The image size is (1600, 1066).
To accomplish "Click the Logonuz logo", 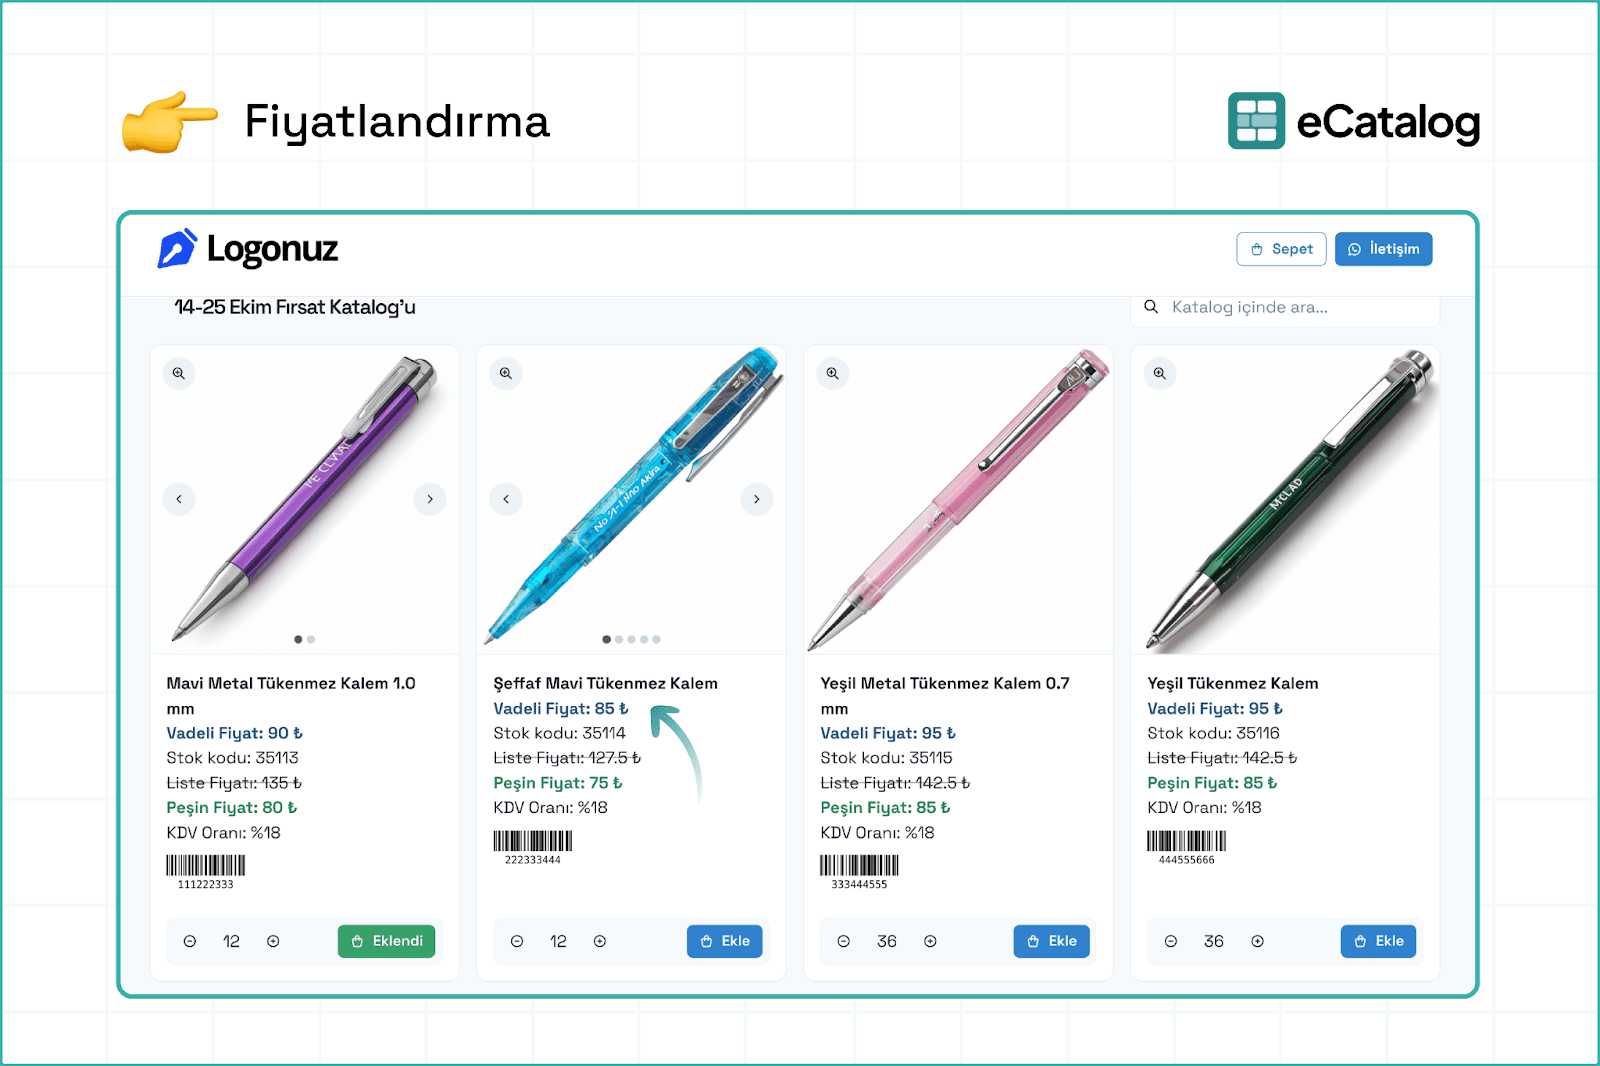I will tap(248, 249).
